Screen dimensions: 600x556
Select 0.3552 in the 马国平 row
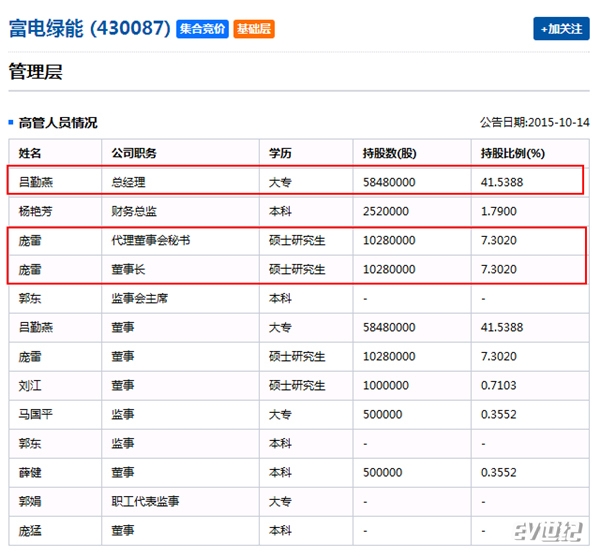tap(499, 414)
